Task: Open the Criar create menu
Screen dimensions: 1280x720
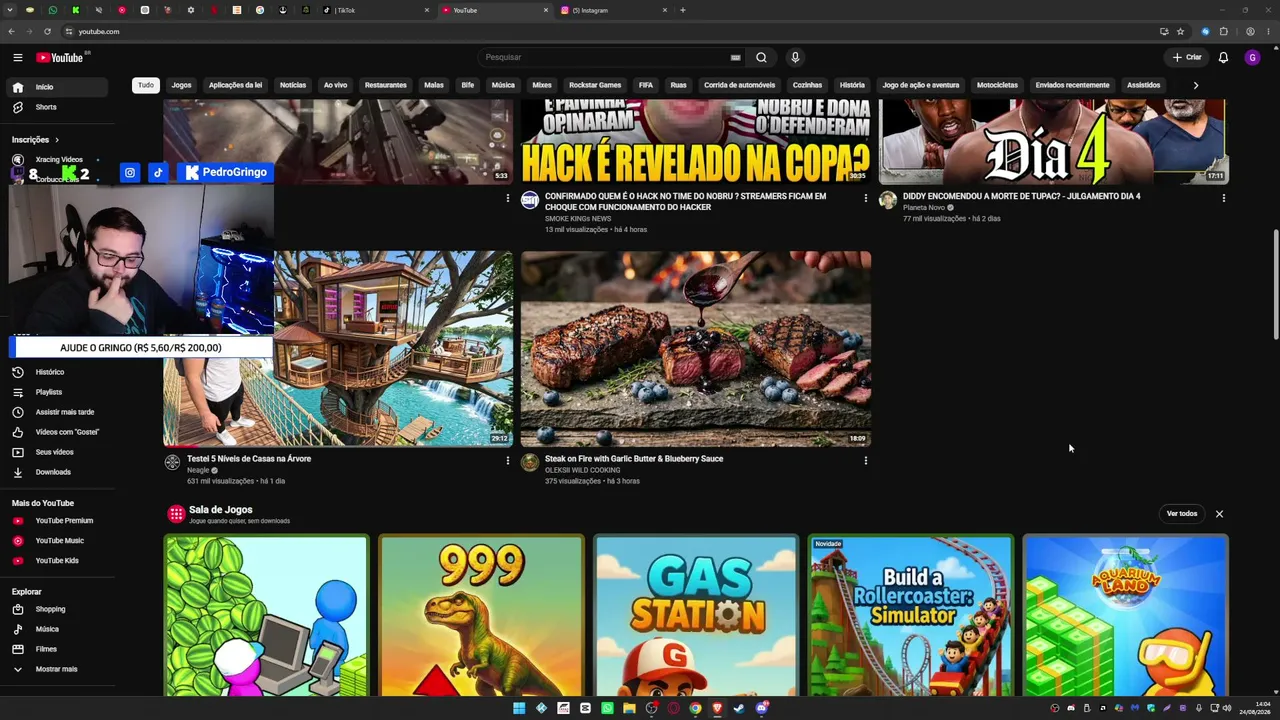Action: point(1187,57)
